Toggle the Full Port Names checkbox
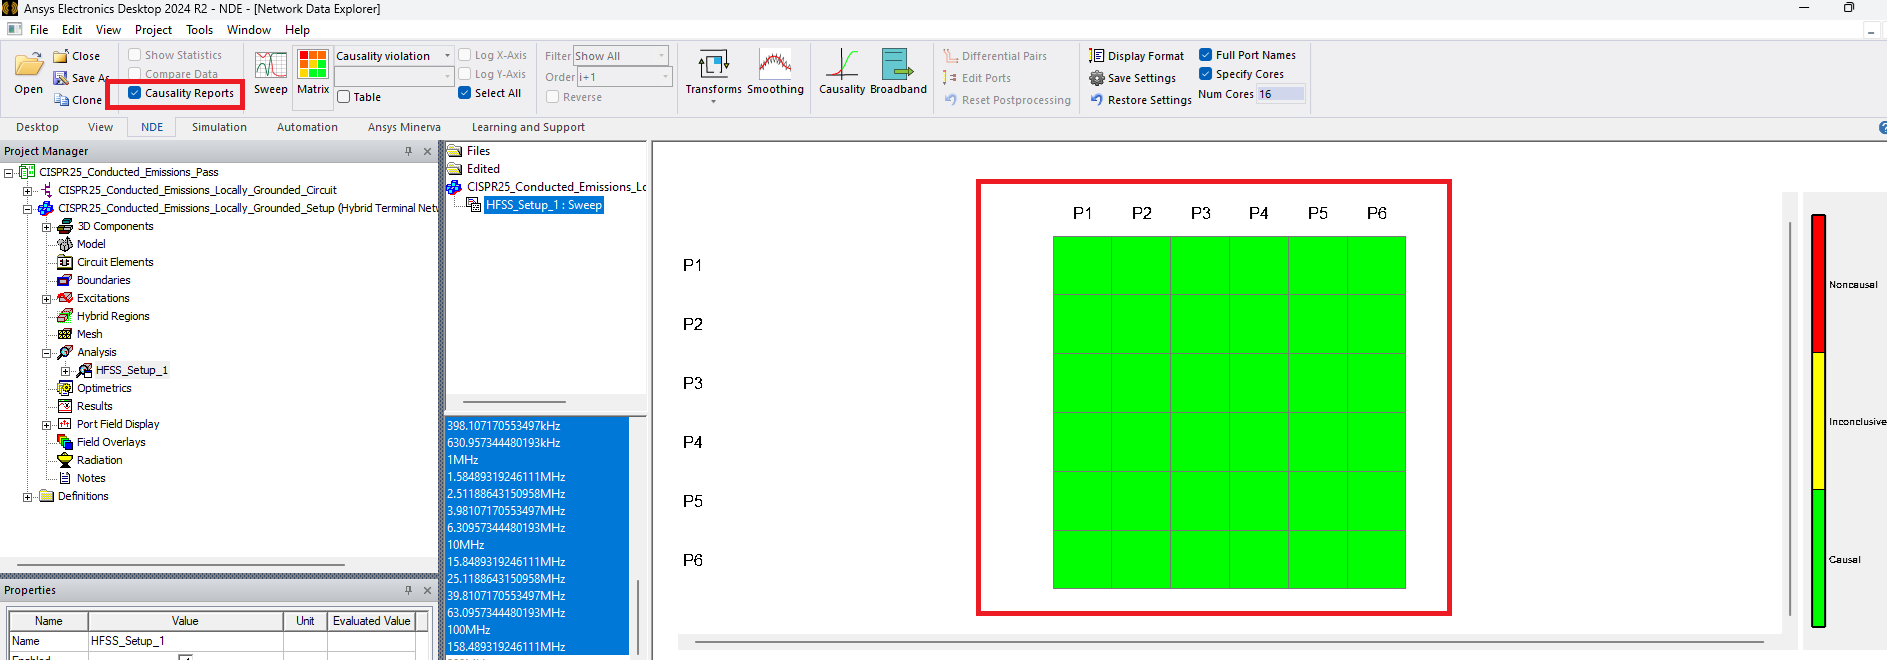 coord(1206,55)
